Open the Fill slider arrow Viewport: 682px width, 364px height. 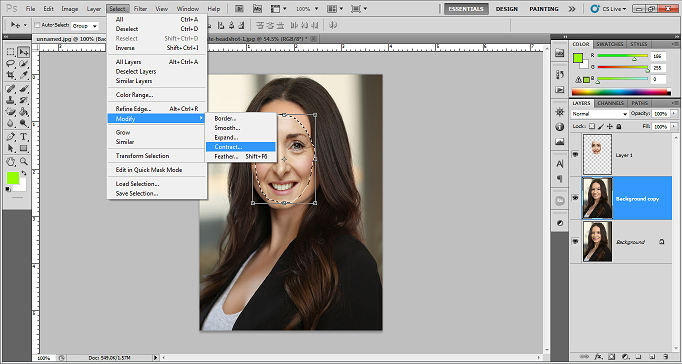coord(675,127)
